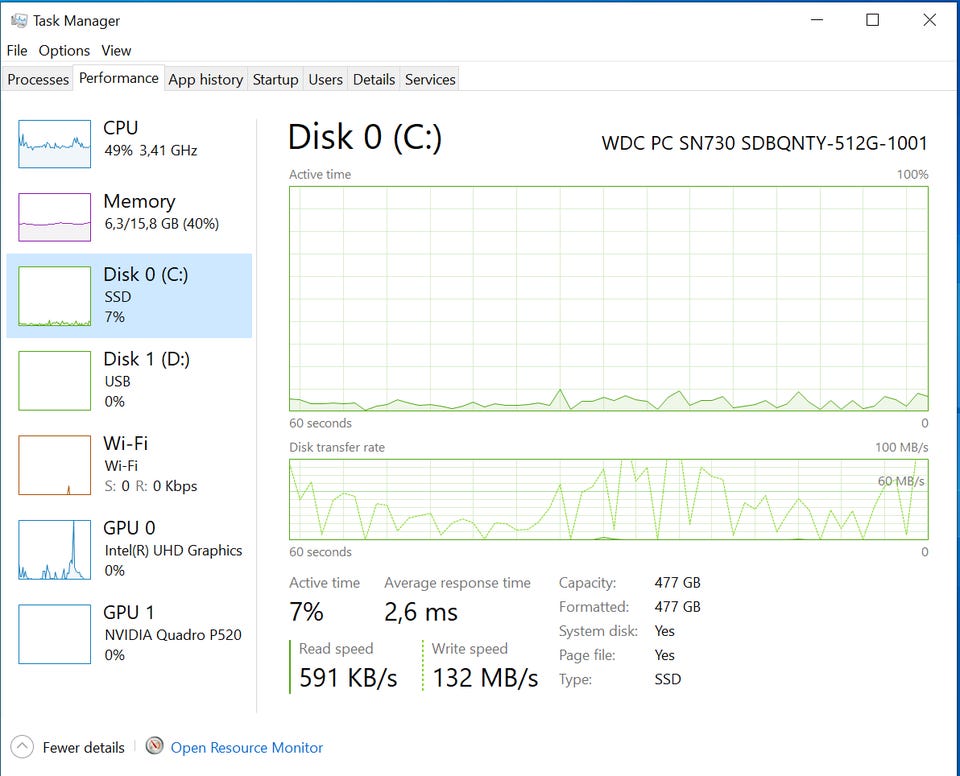This screenshot has width=960, height=776.
Task: Maximize the Task Manager window
Action: [872, 20]
